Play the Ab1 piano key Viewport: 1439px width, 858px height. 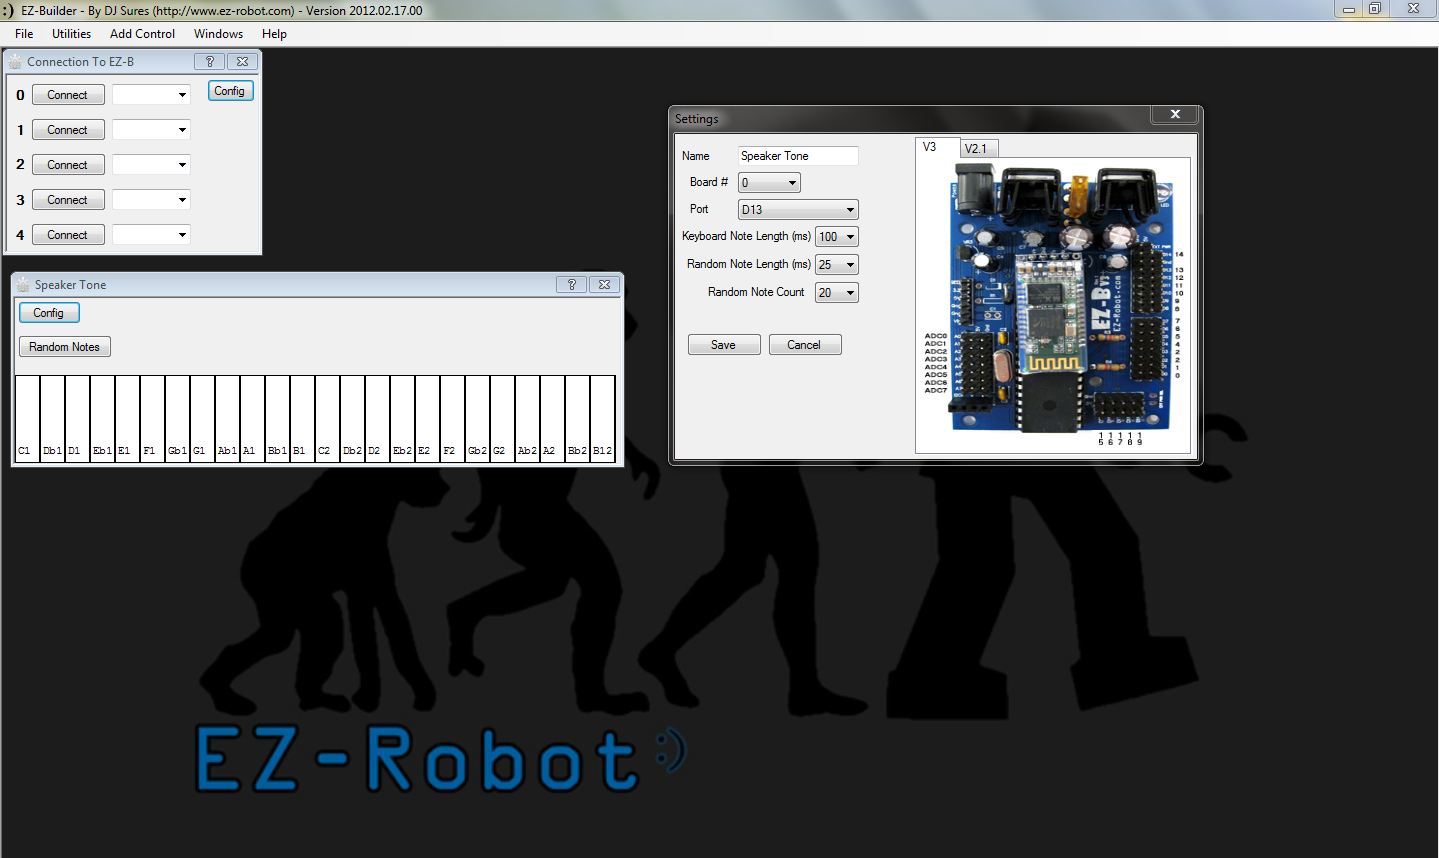227,418
